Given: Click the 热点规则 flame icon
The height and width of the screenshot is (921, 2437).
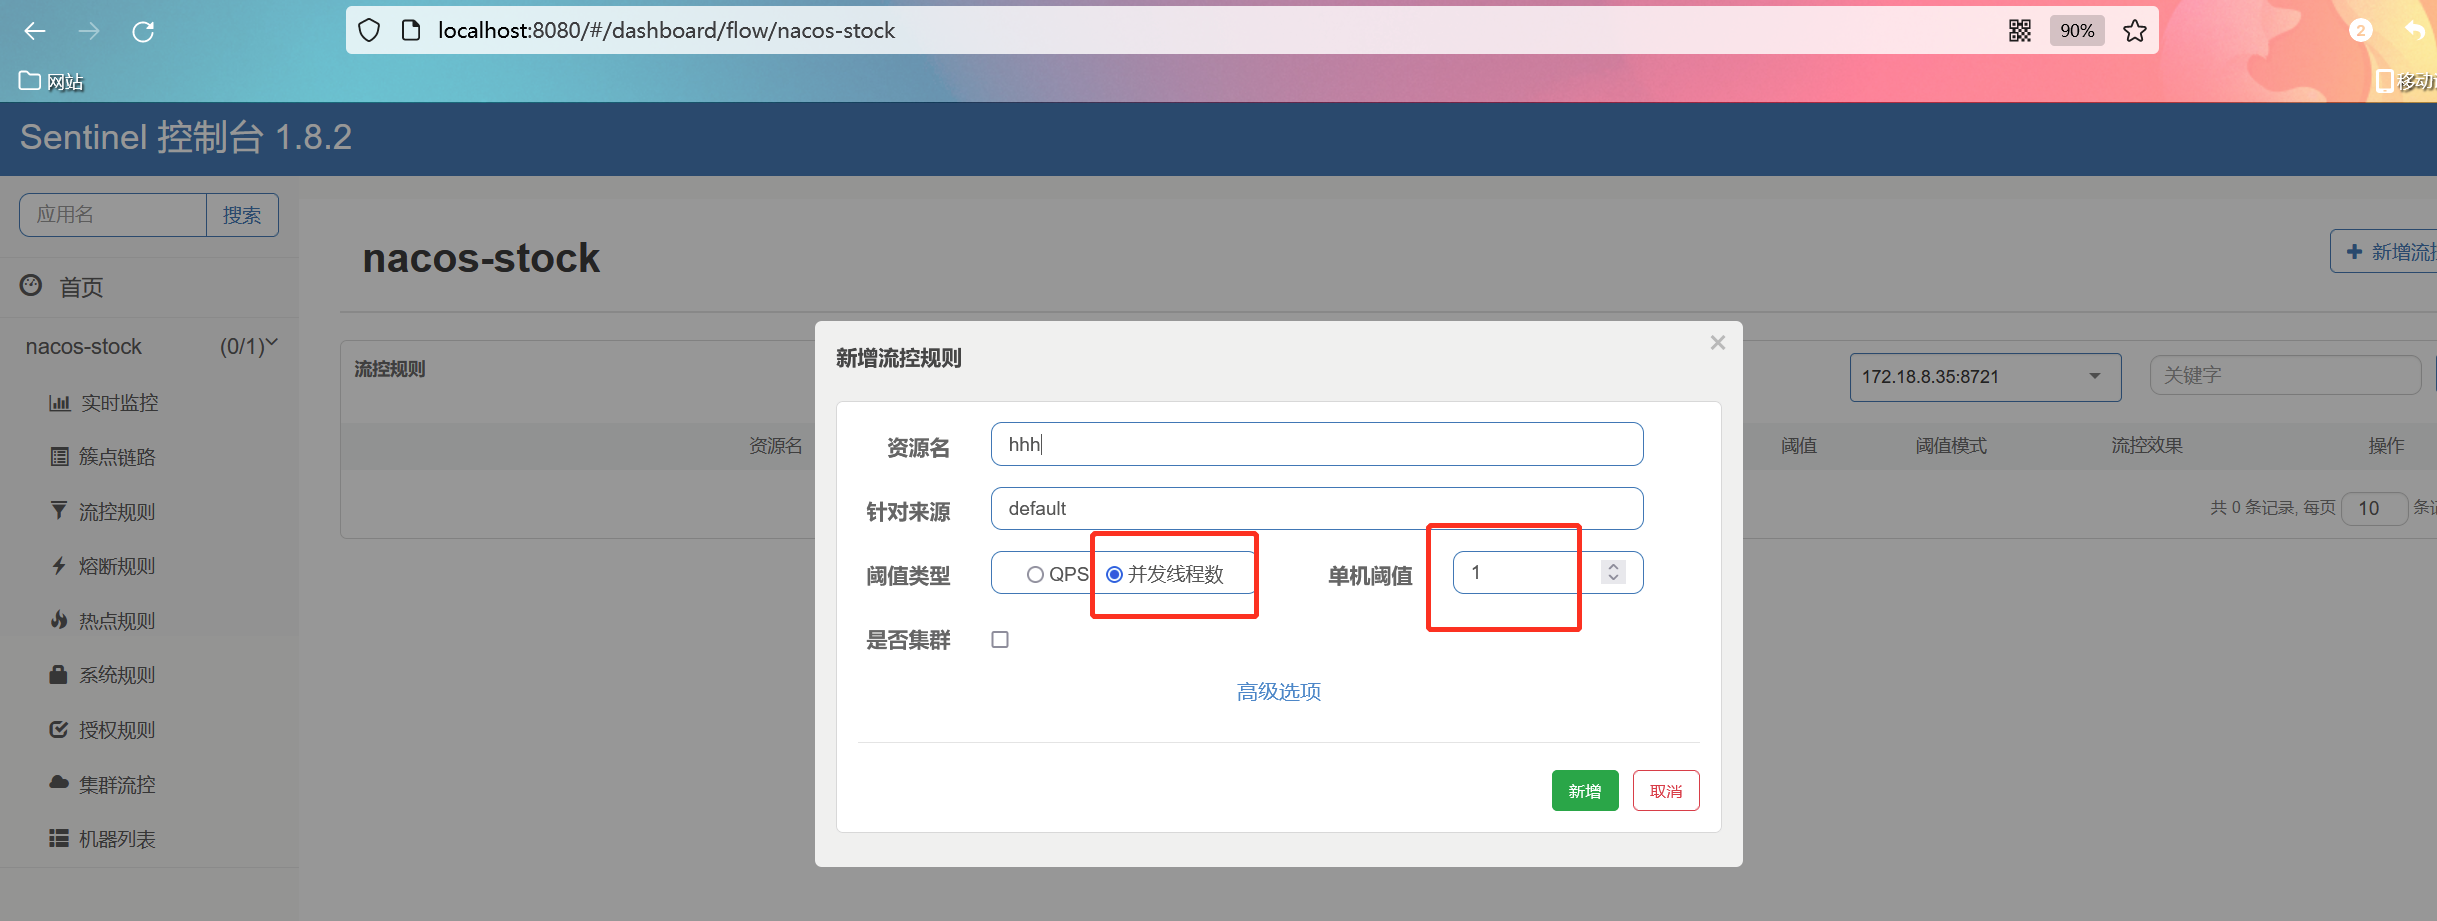Looking at the screenshot, I should (x=59, y=620).
